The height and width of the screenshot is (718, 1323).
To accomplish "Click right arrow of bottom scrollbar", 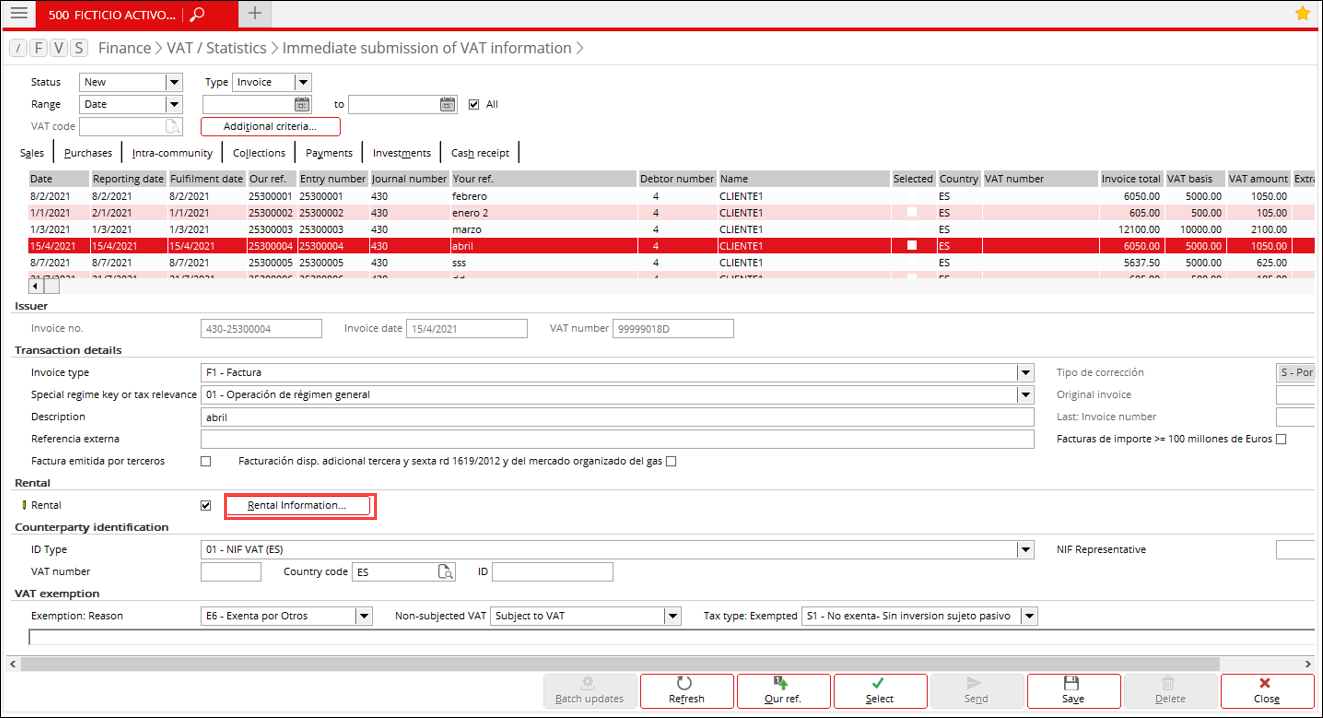I will (1307, 663).
